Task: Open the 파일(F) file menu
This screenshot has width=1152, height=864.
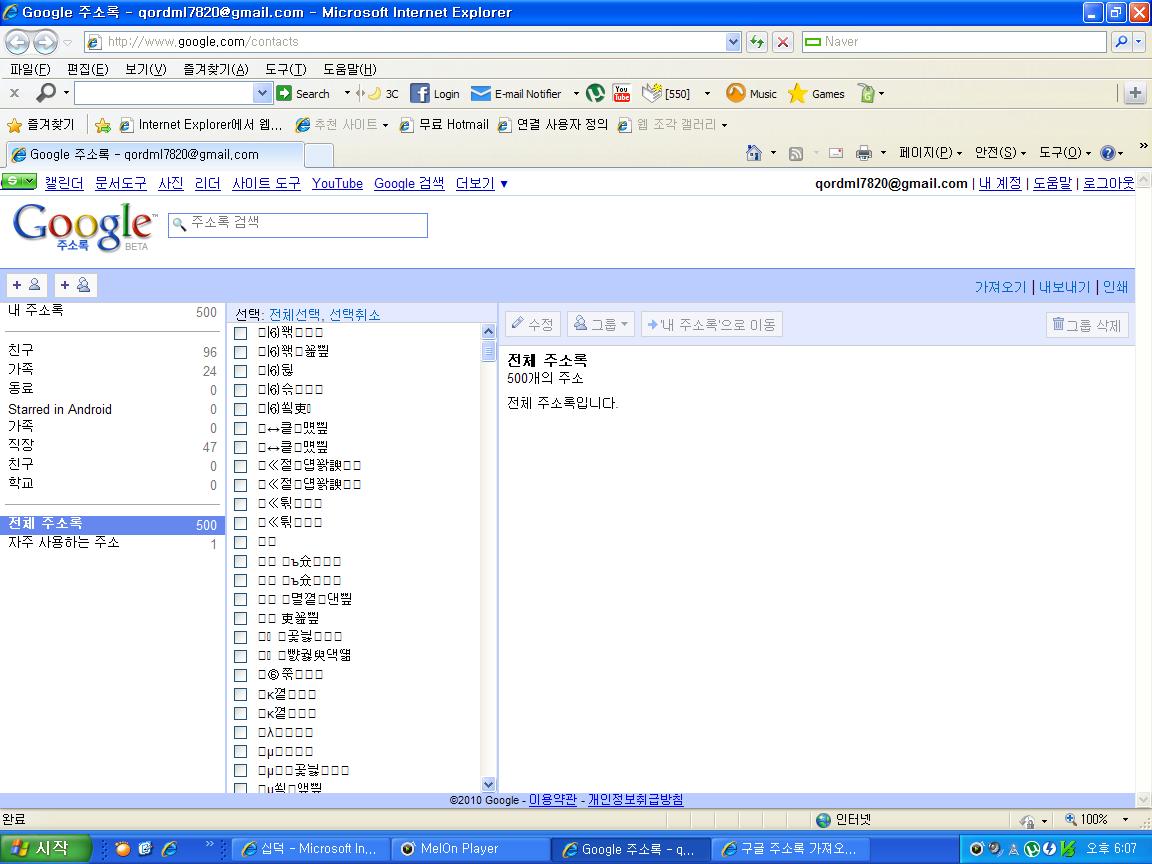Action: click(x=30, y=69)
